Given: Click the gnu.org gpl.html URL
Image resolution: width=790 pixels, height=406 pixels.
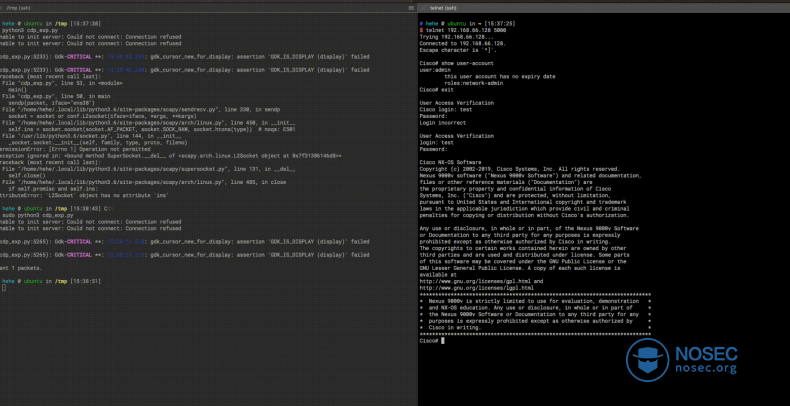Looking at the screenshot, I should tap(476, 281).
